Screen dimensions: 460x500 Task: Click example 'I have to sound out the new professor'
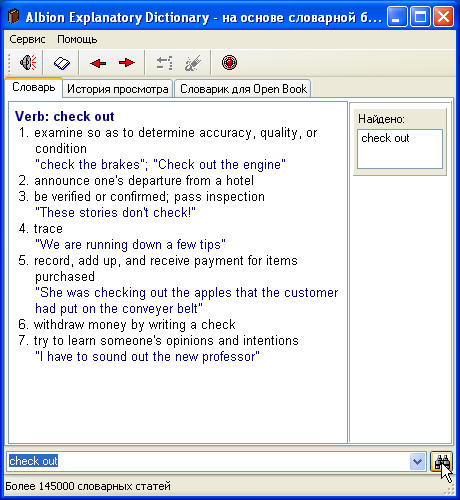[x=147, y=357]
